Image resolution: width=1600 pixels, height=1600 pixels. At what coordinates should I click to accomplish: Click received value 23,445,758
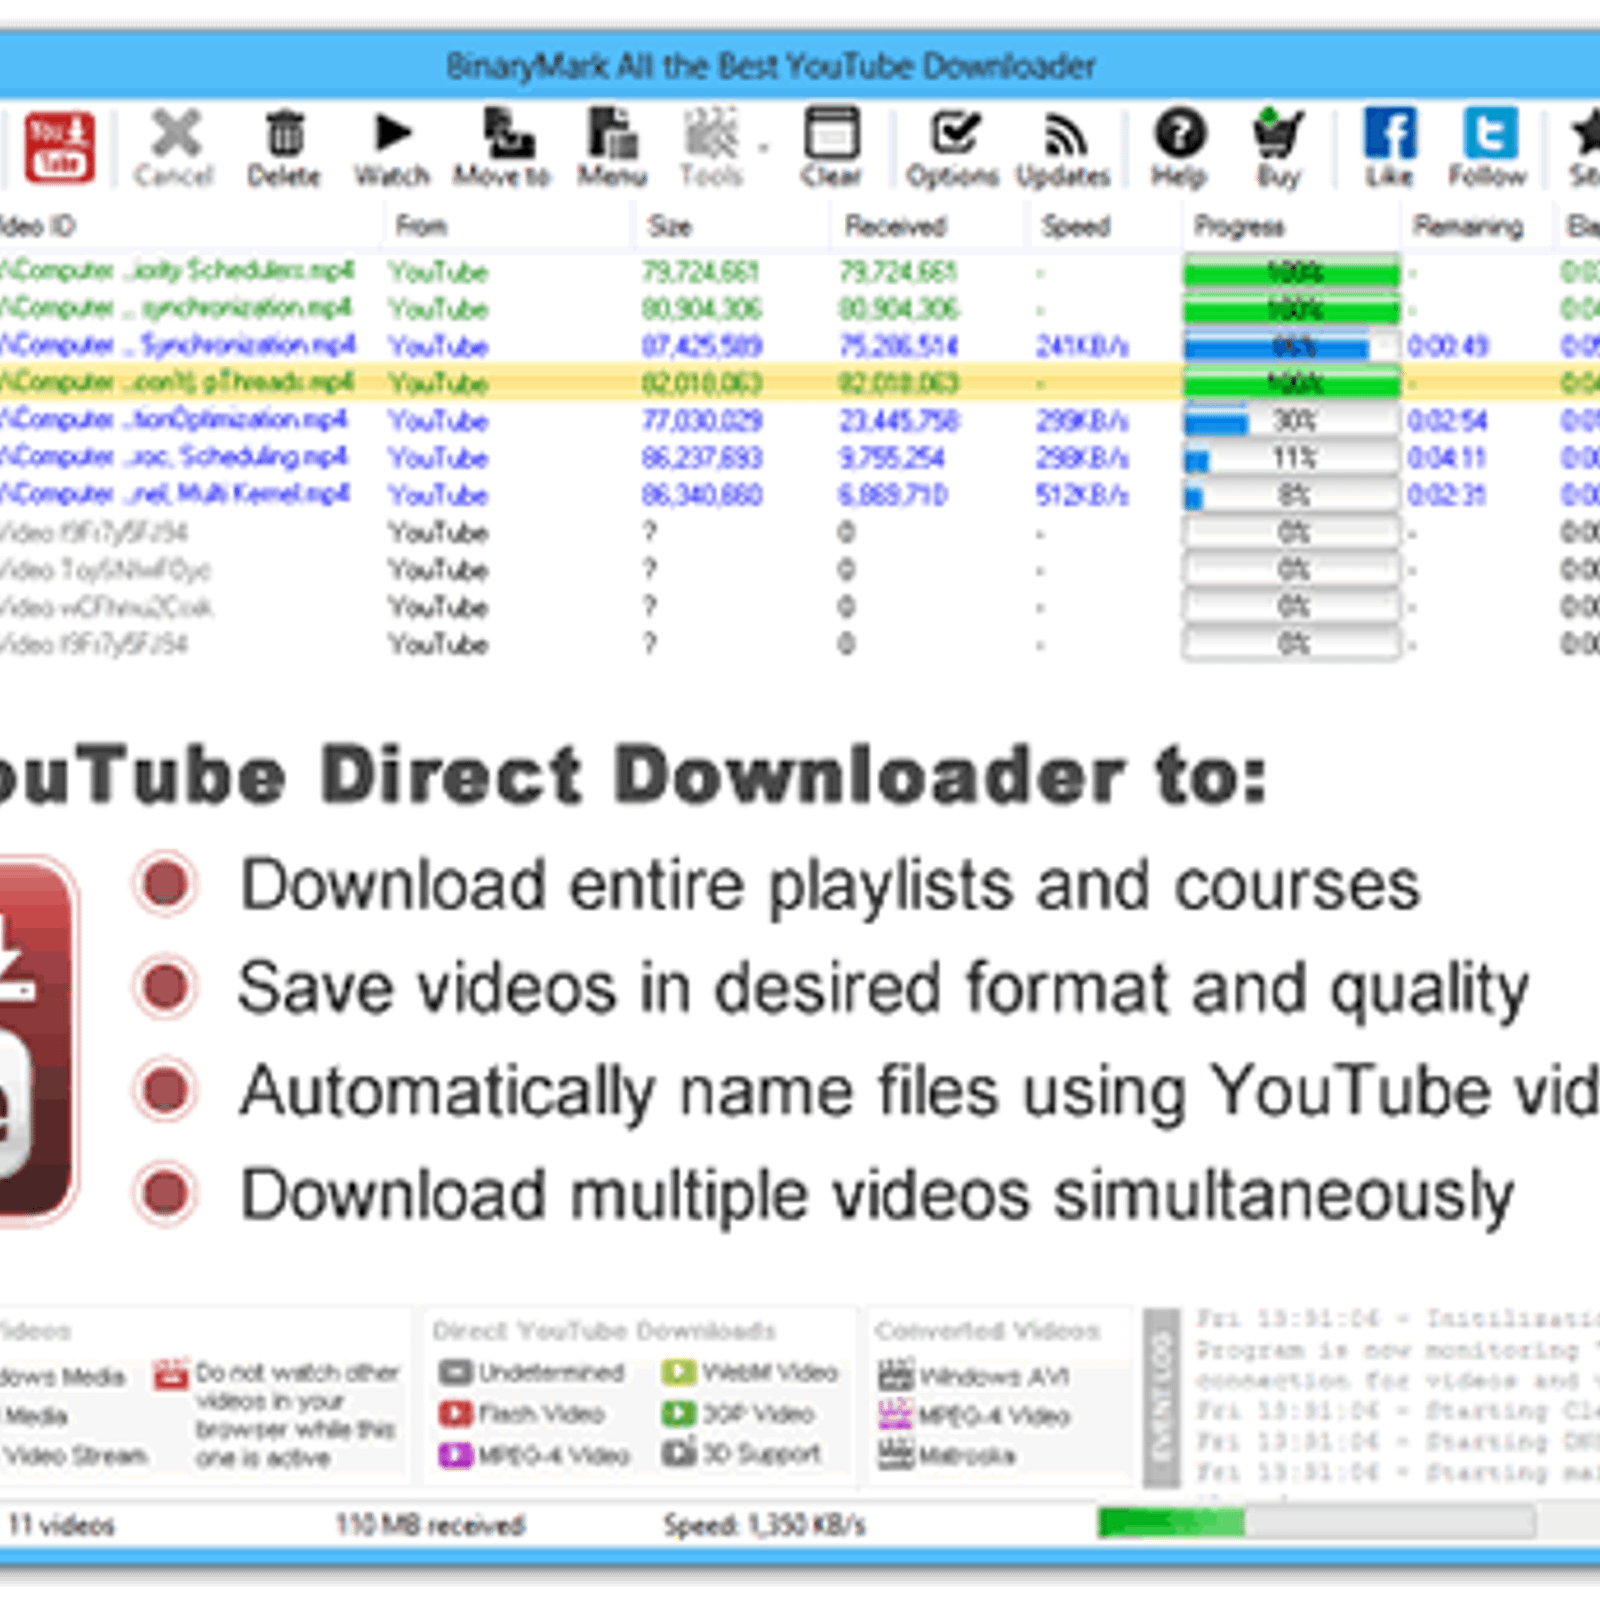pos(898,420)
